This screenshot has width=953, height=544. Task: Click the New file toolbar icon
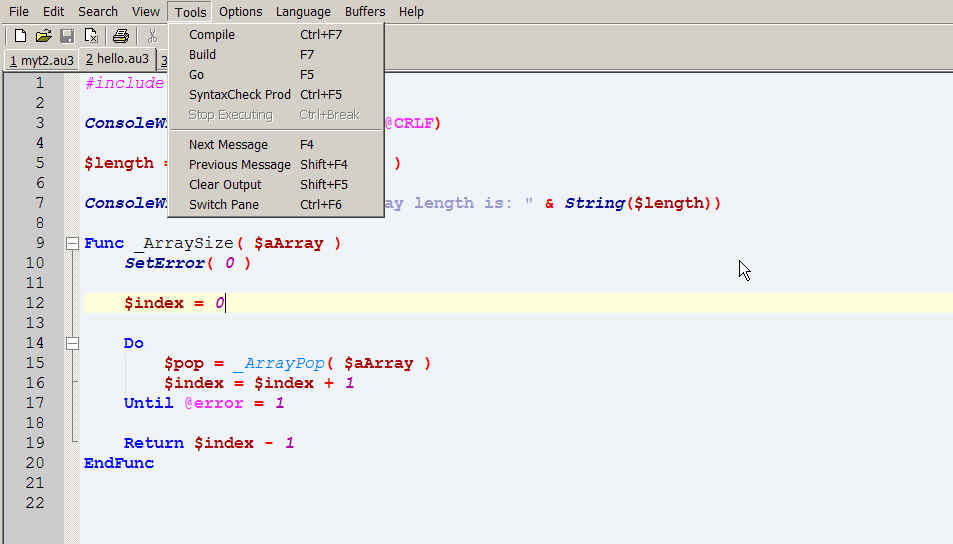[20, 36]
